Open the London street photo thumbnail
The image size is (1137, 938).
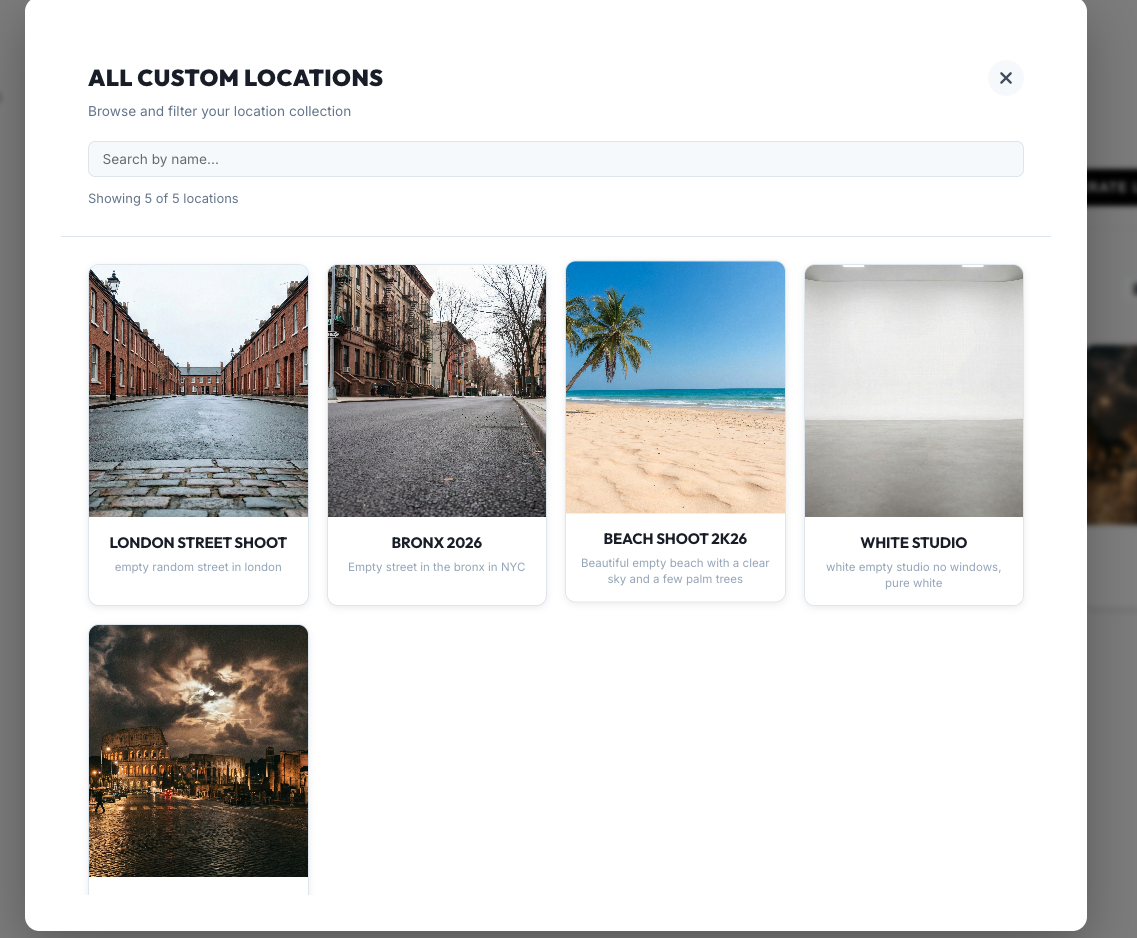pyautogui.click(x=198, y=391)
